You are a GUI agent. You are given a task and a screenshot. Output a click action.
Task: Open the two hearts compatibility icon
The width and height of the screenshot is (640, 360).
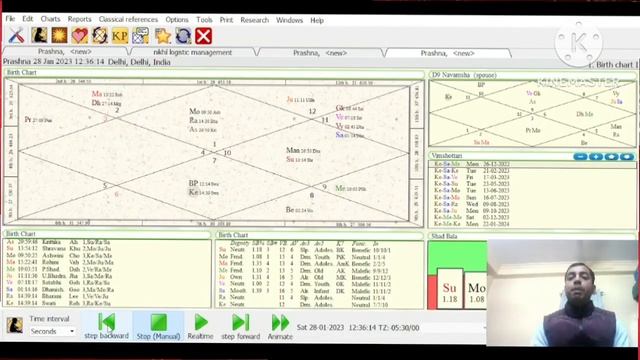[x=80, y=36]
